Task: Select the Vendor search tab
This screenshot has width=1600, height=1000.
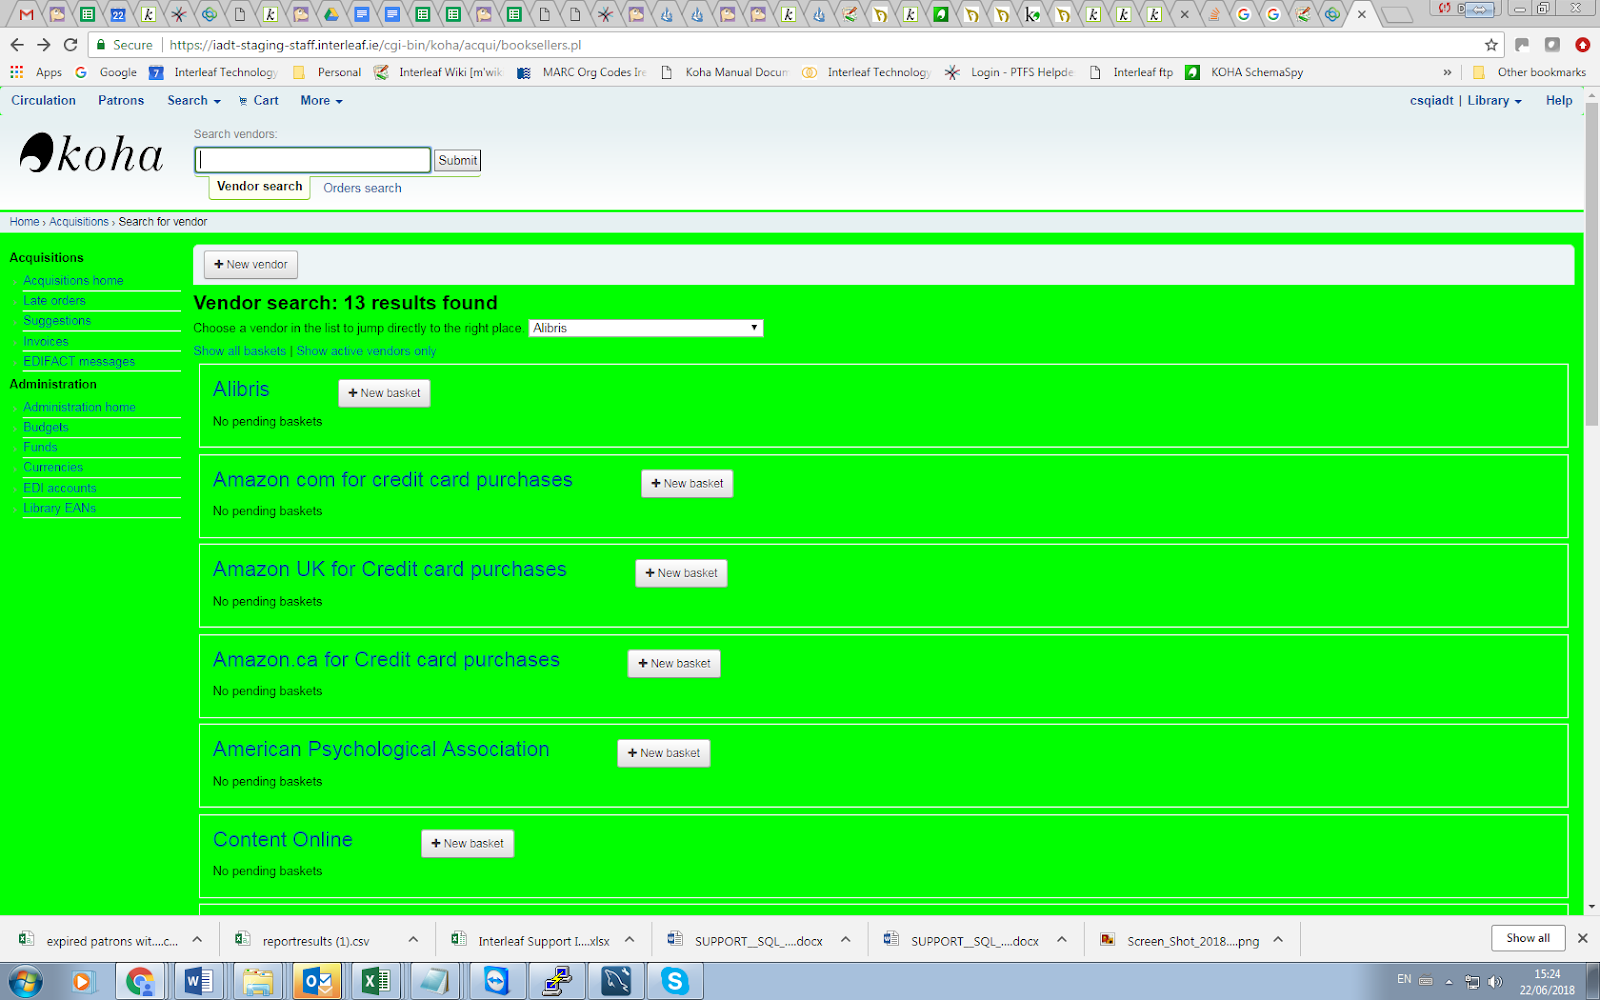Action: click(x=259, y=186)
